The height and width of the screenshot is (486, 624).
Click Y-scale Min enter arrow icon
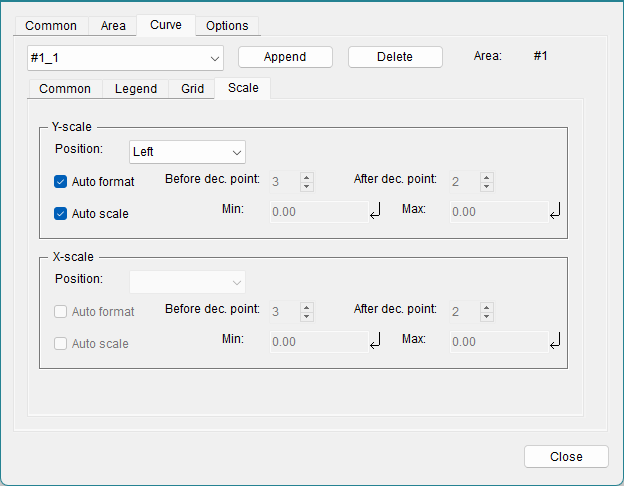[376, 211]
